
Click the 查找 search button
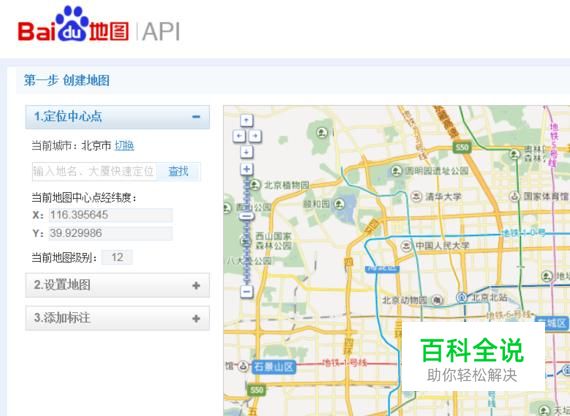[x=178, y=171]
